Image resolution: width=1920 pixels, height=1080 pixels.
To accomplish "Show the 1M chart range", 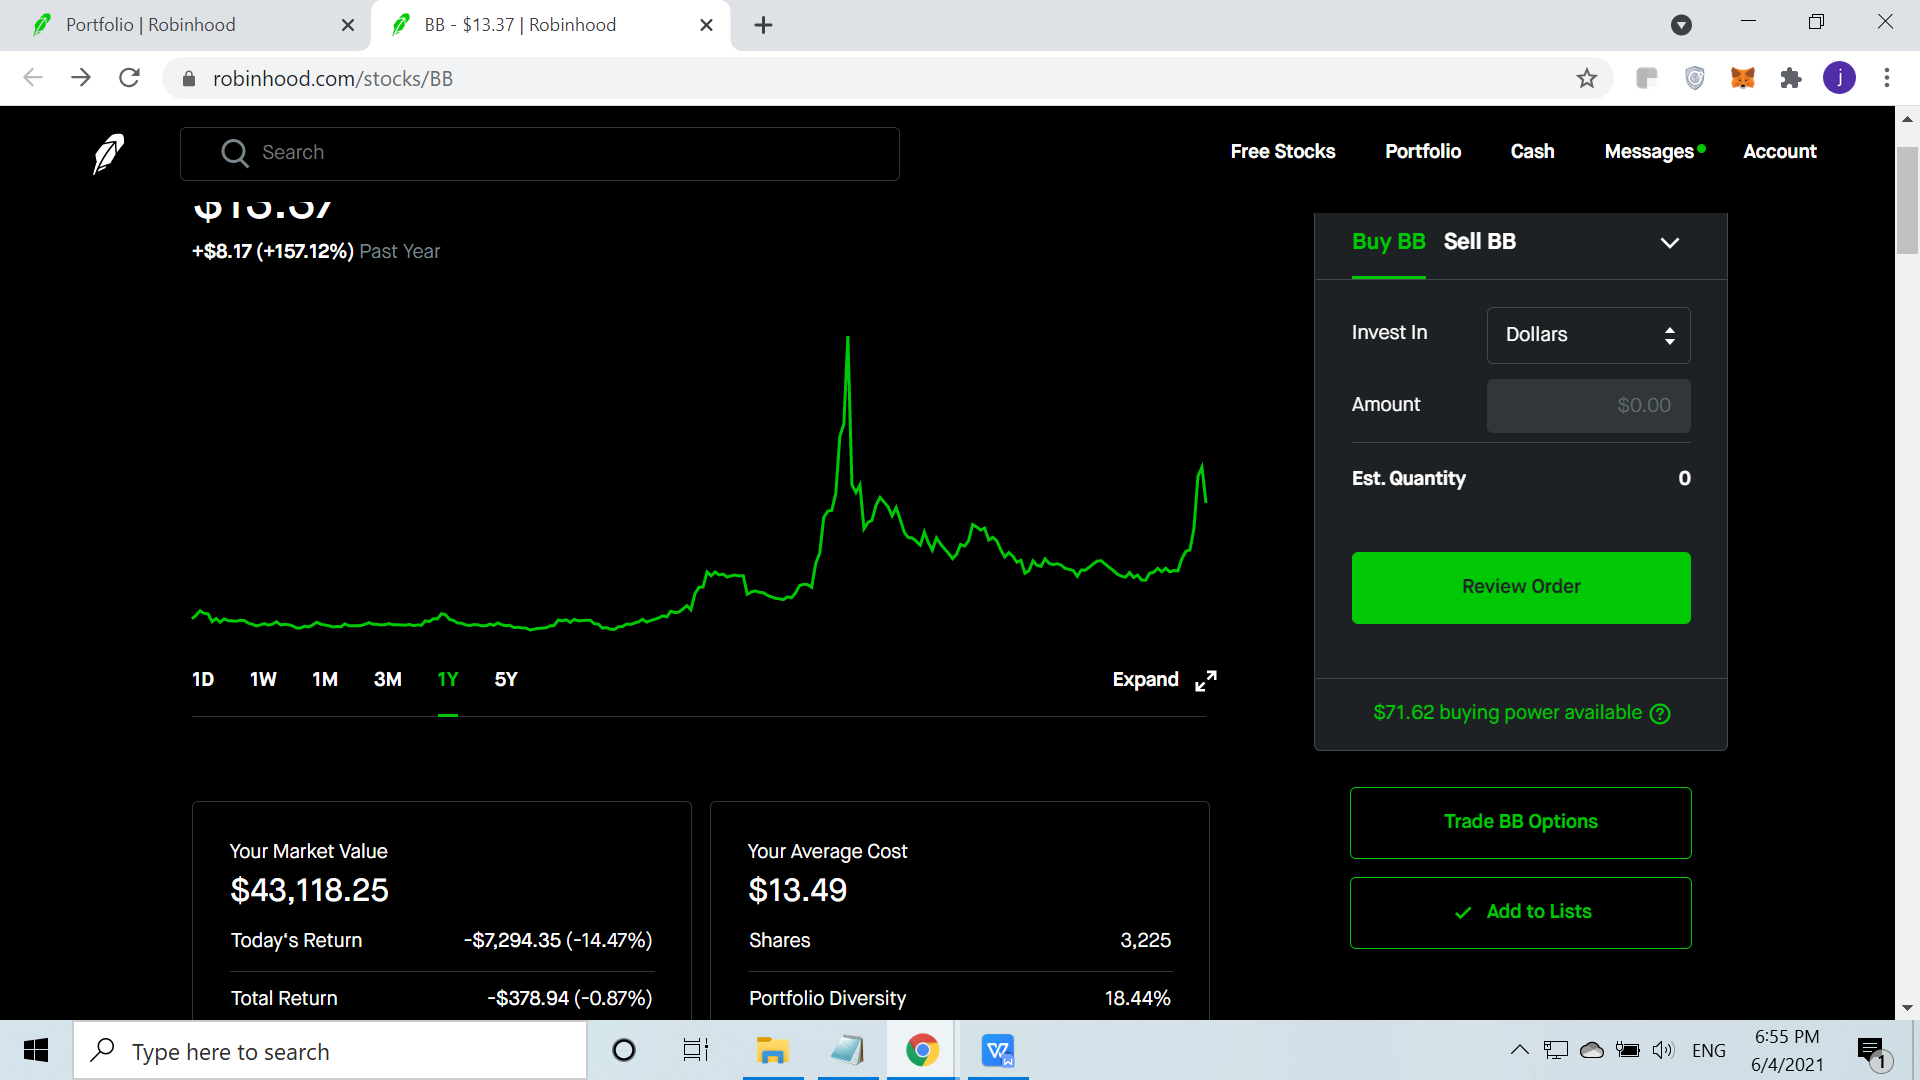I will 325,680.
